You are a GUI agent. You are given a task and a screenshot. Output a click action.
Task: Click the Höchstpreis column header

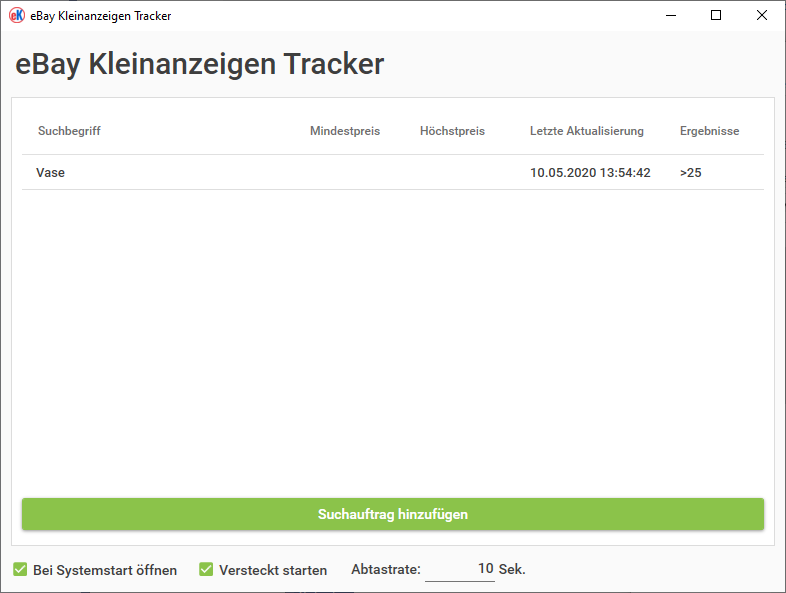452,131
